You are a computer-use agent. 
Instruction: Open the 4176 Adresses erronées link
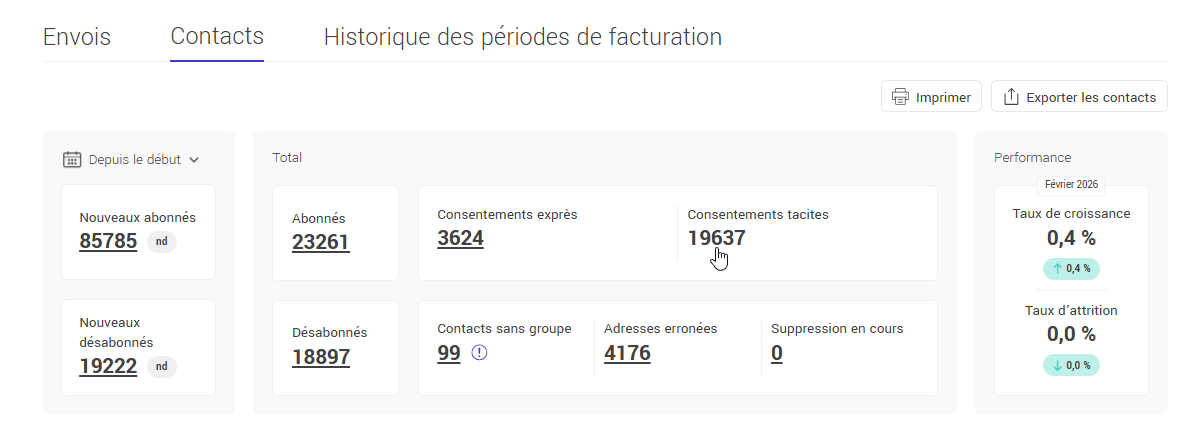(627, 353)
